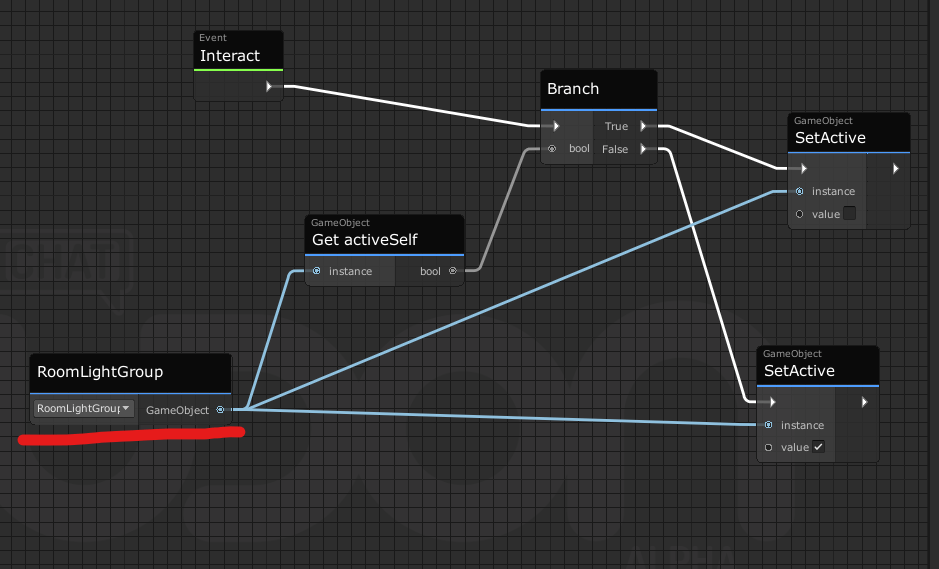Screen dimensions: 939x569
Task: Click value port of SetActive with unchecked value
Action: coord(799,213)
